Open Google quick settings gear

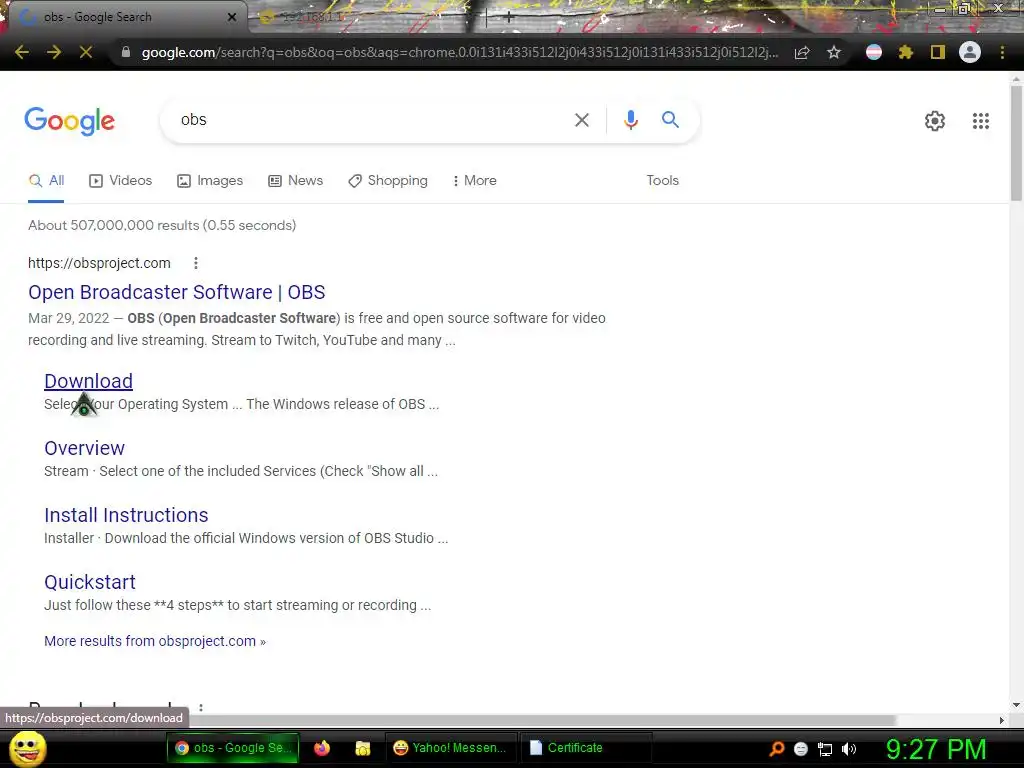click(x=935, y=121)
